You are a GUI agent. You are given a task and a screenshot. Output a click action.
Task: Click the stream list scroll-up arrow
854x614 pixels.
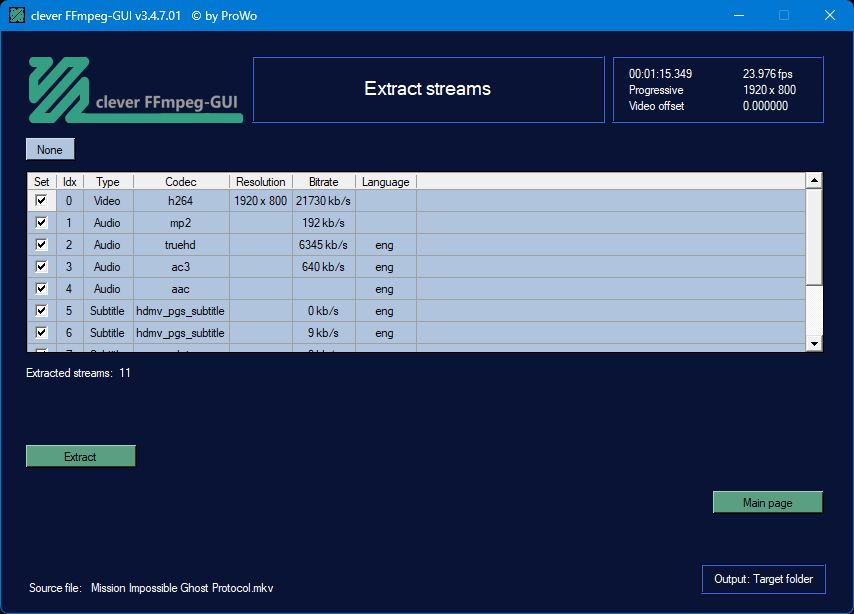pyautogui.click(x=814, y=180)
